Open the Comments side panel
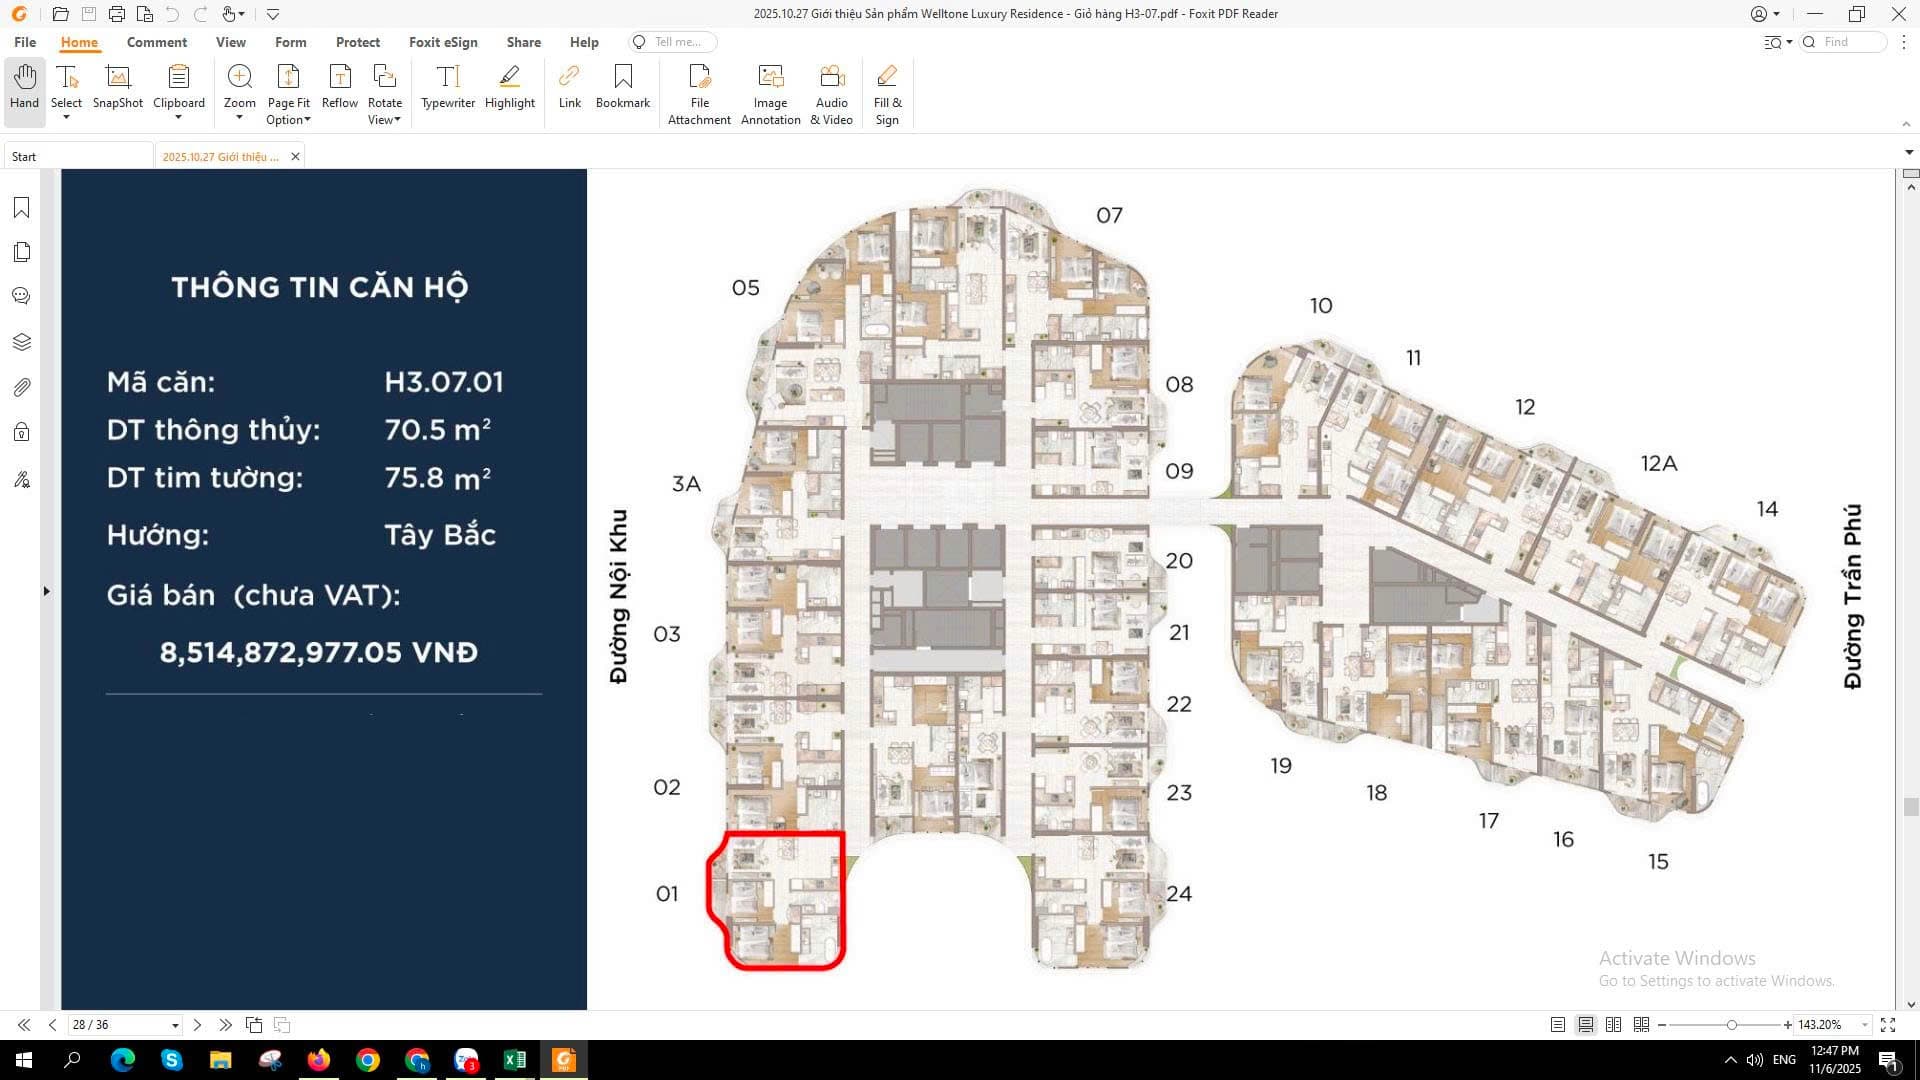1920x1080 pixels. point(21,297)
